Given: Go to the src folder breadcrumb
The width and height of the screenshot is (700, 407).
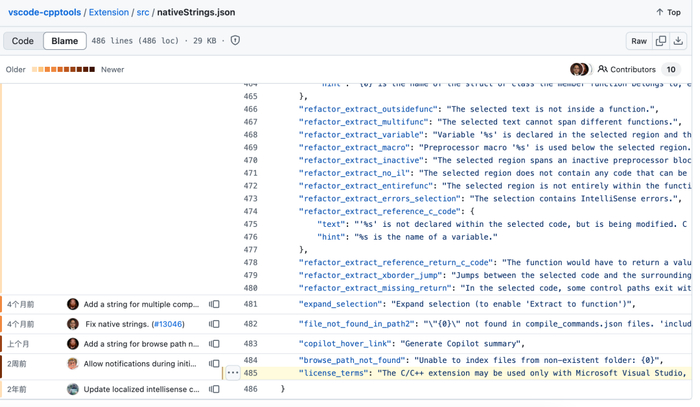Looking at the screenshot, I should pyautogui.click(x=143, y=12).
